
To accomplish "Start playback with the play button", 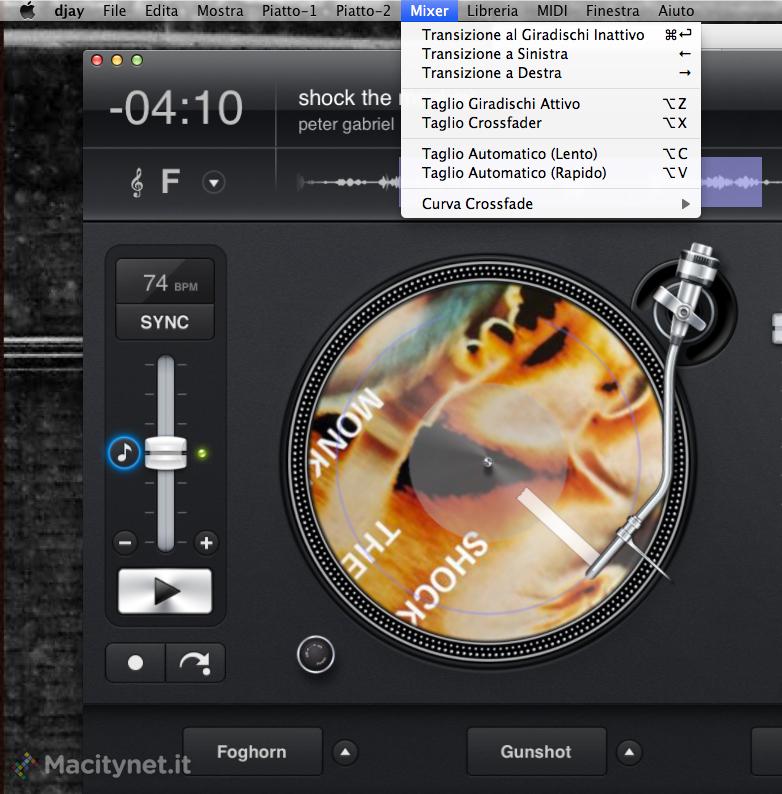I will tap(165, 591).
